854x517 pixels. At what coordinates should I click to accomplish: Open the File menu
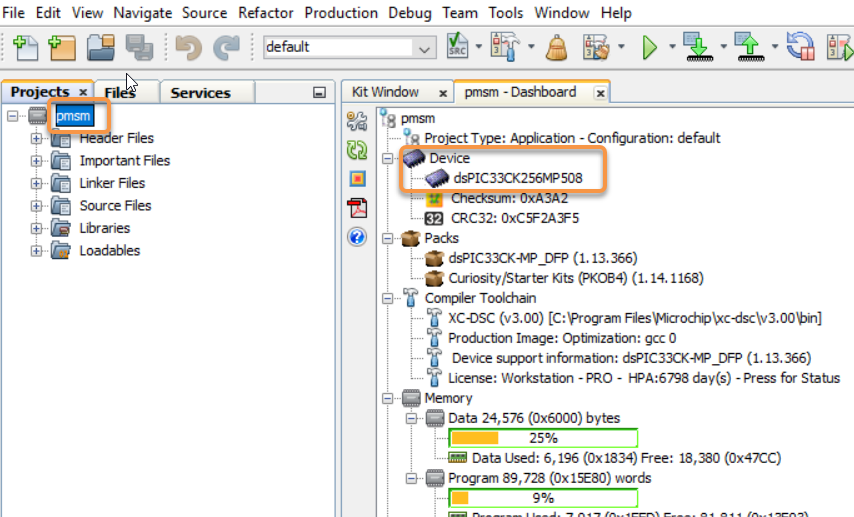(14, 13)
